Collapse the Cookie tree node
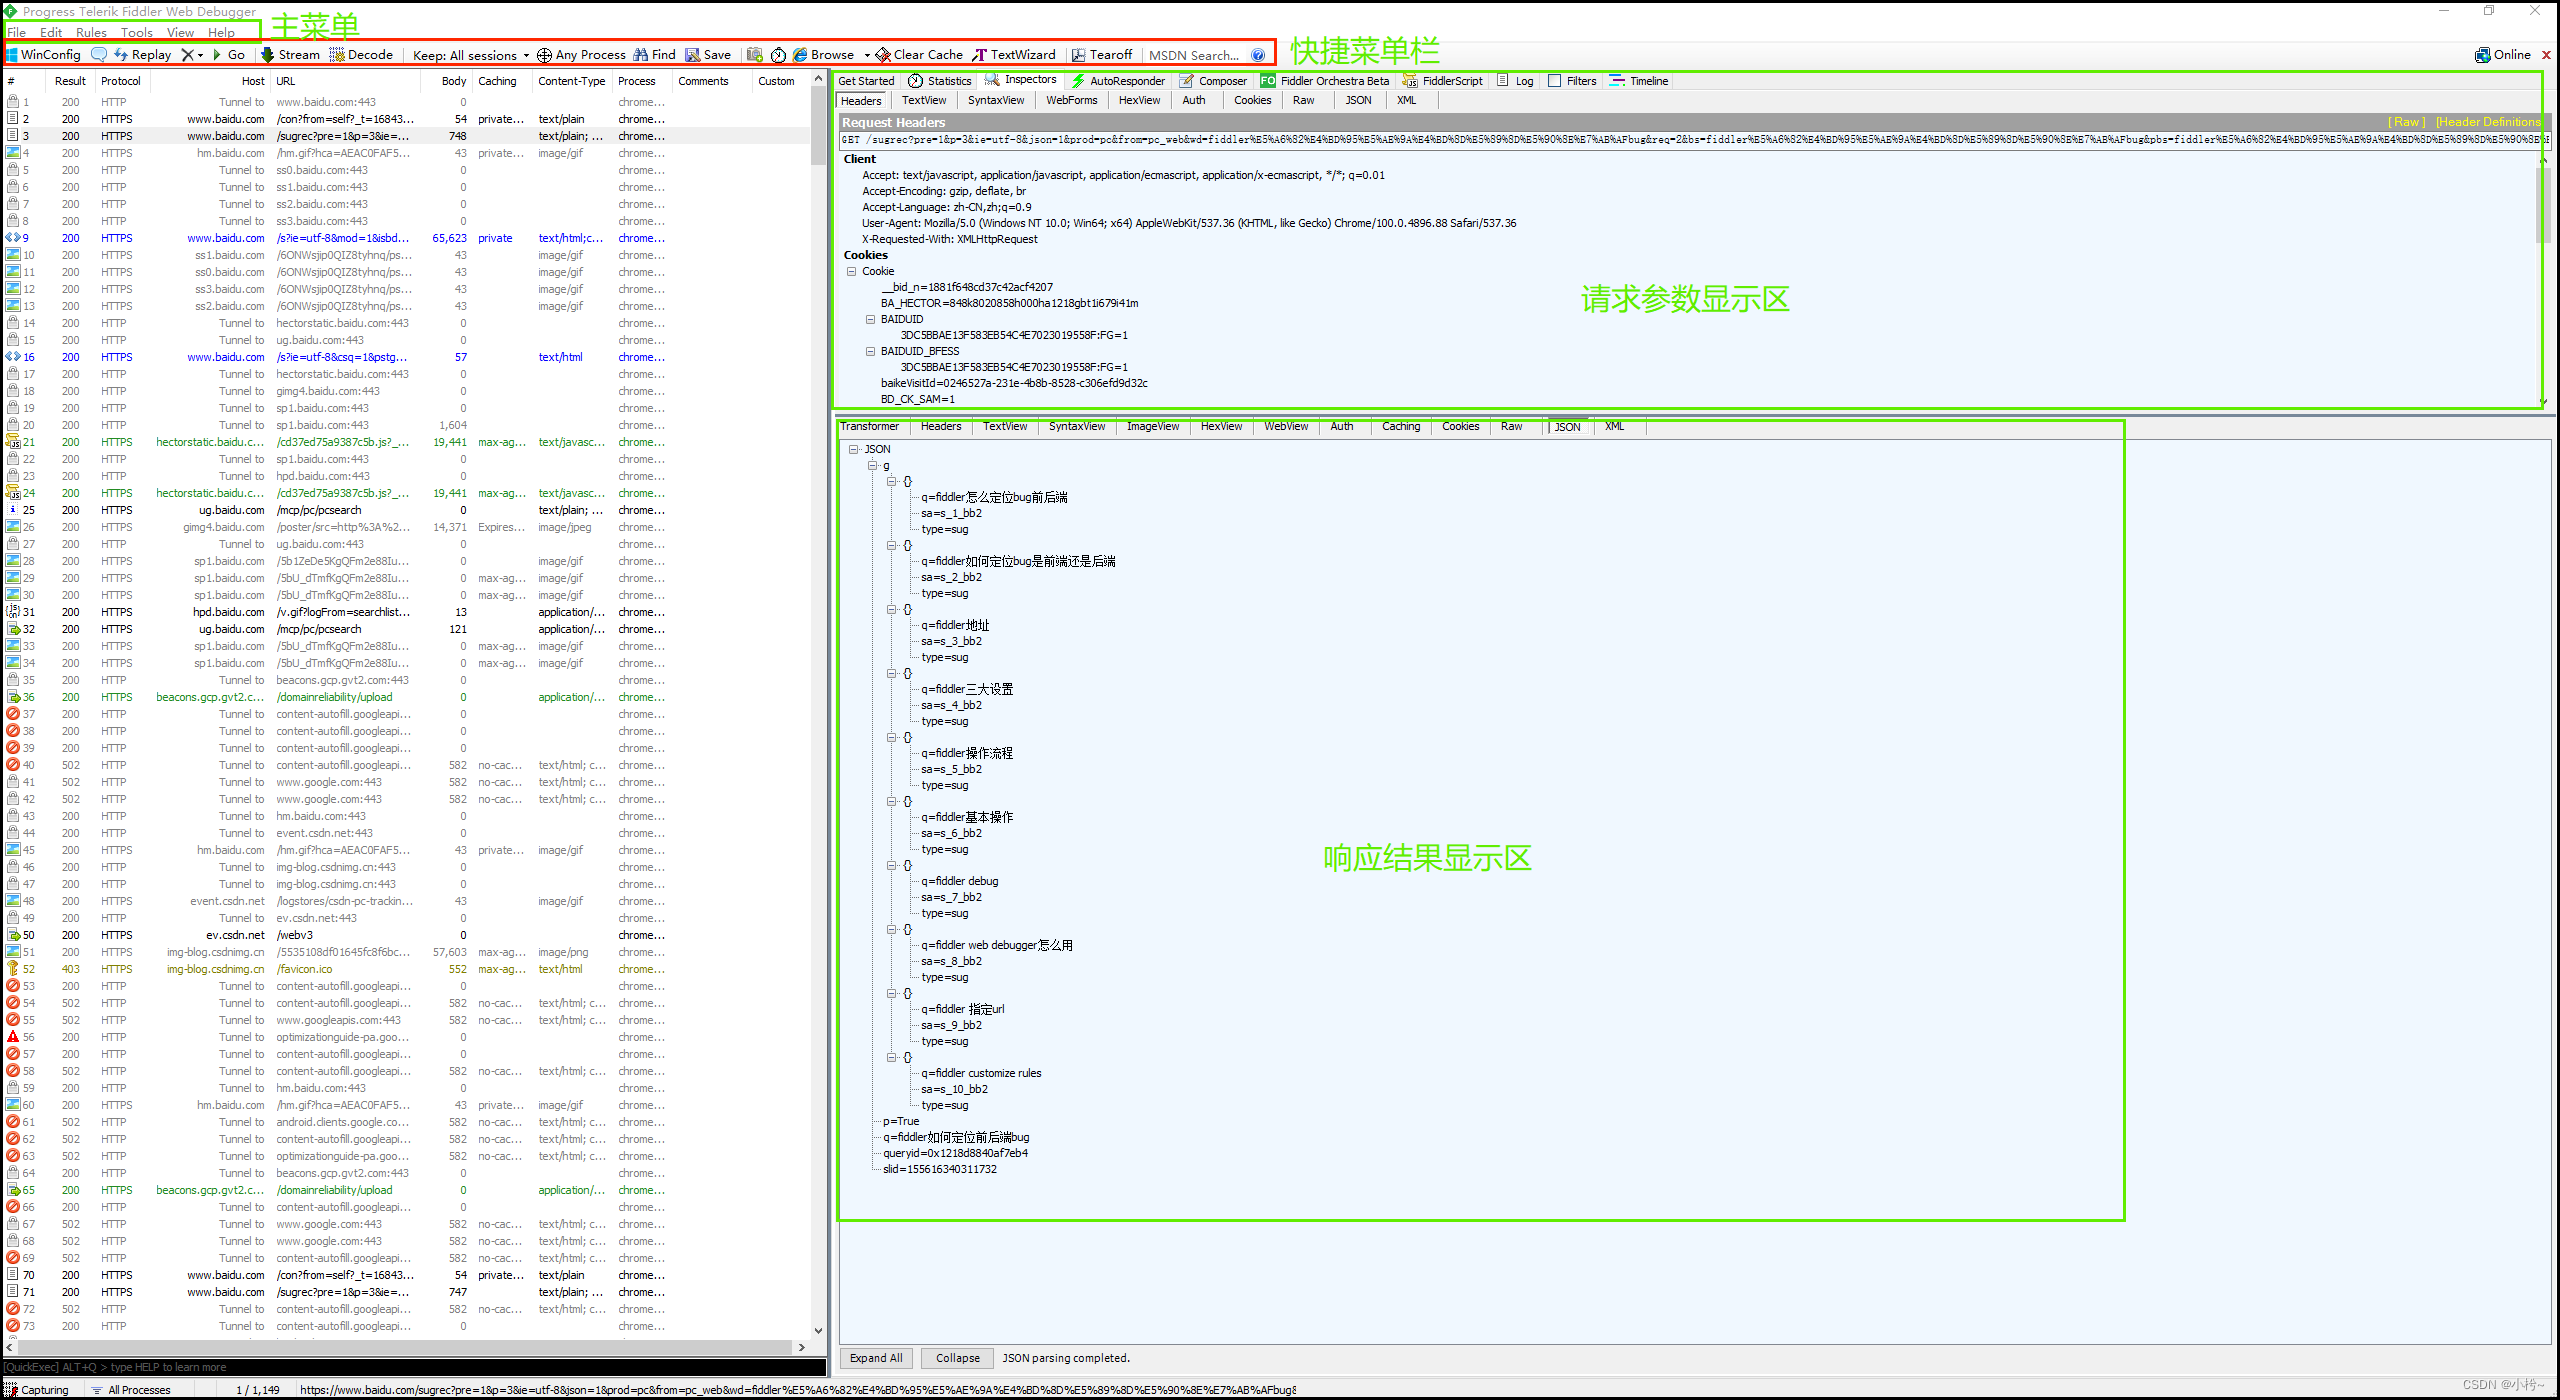This screenshot has height=1400, width=2560. click(852, 271)
